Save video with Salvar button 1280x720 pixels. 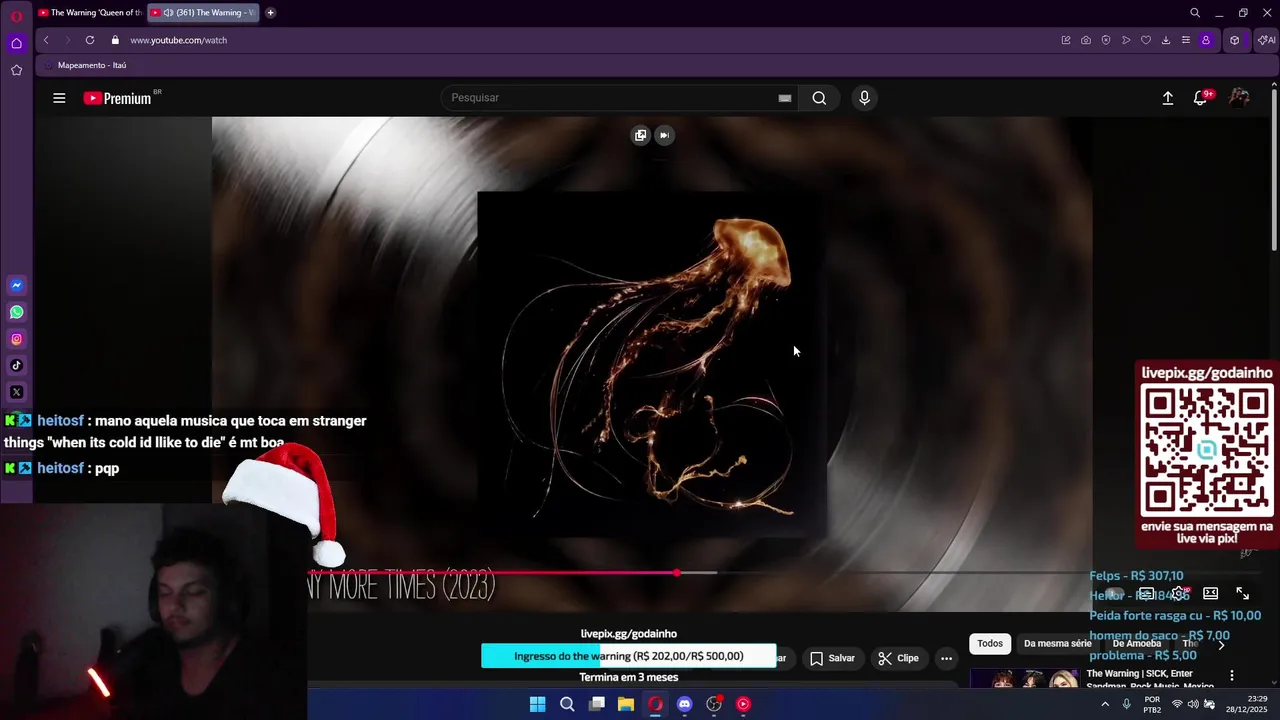coord(832,658)
